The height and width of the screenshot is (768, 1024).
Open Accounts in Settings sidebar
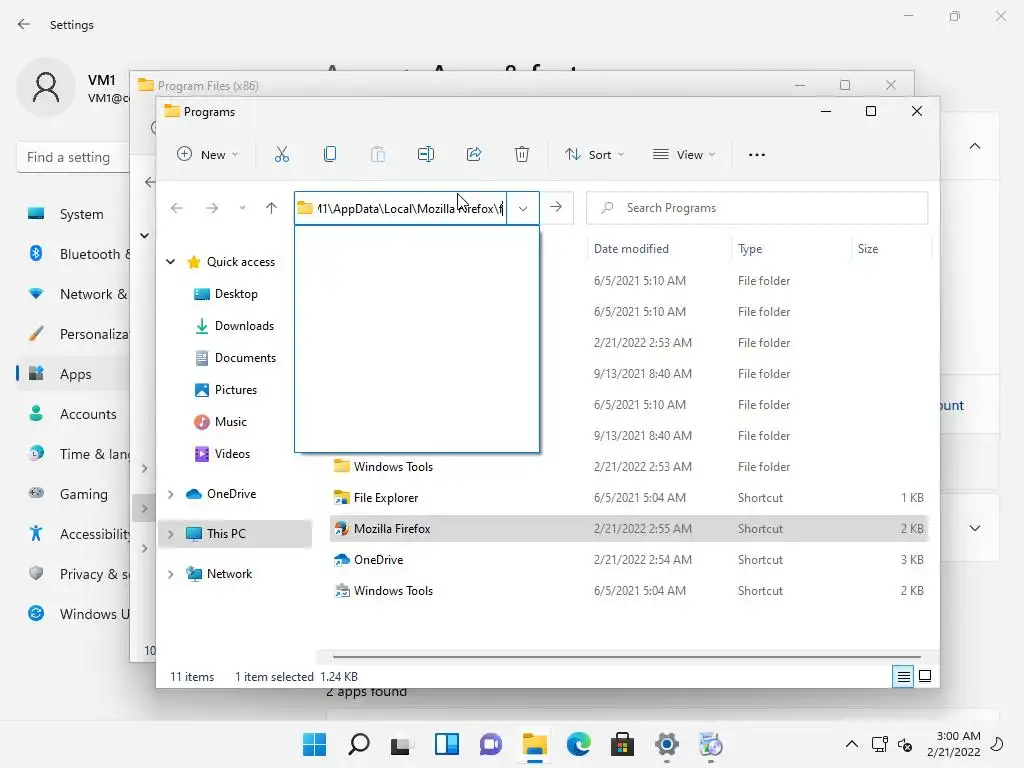point(74,414)
